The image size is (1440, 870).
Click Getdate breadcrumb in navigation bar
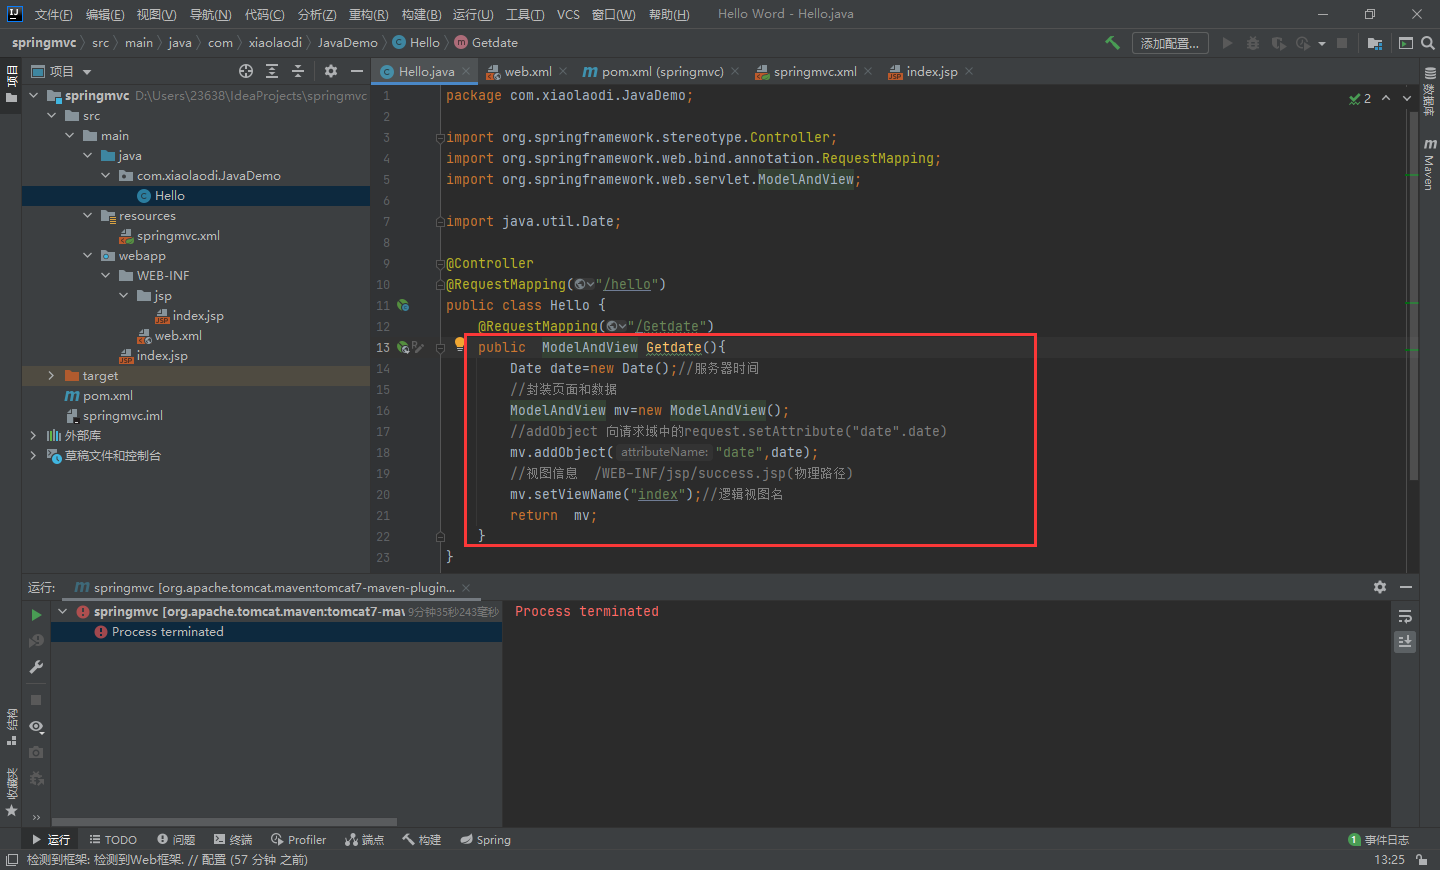pos(486,42)
